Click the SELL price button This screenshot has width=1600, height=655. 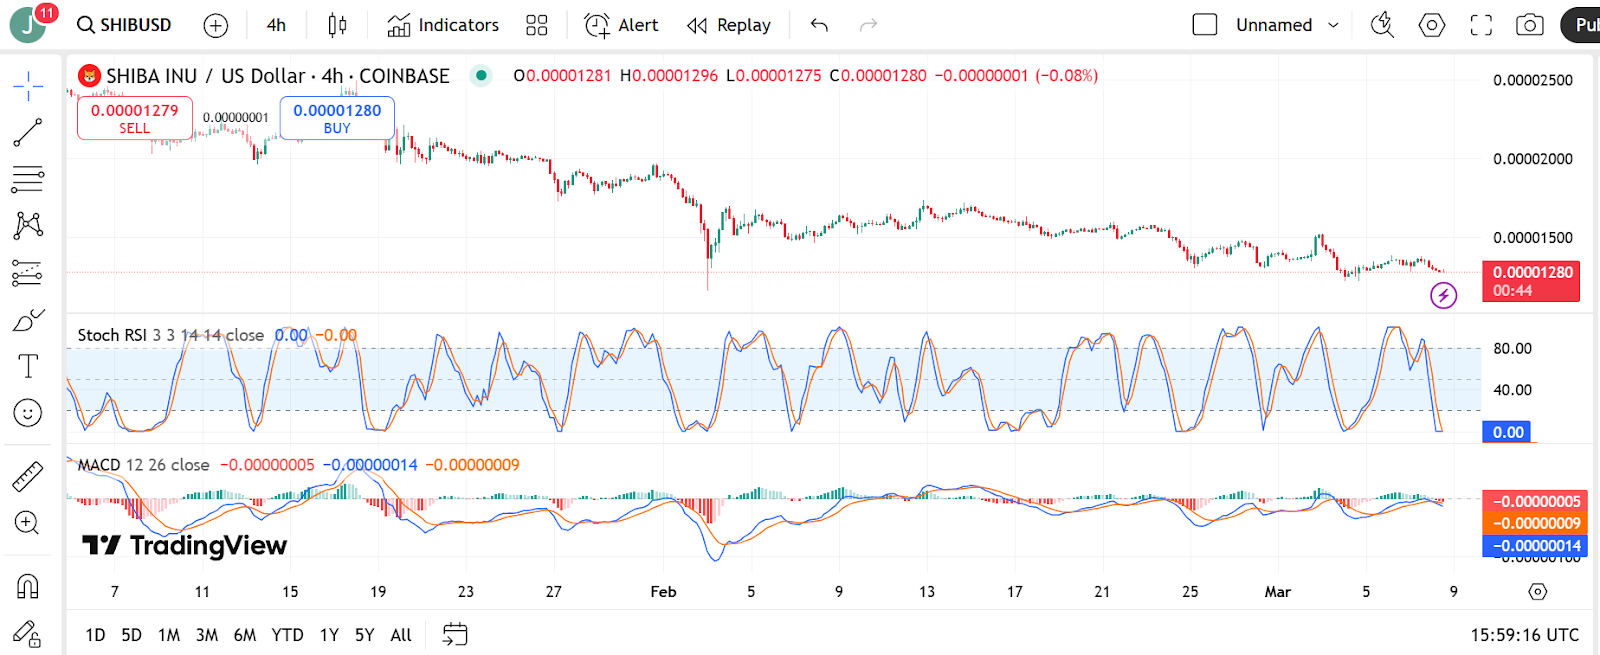(x=135, y=118)
